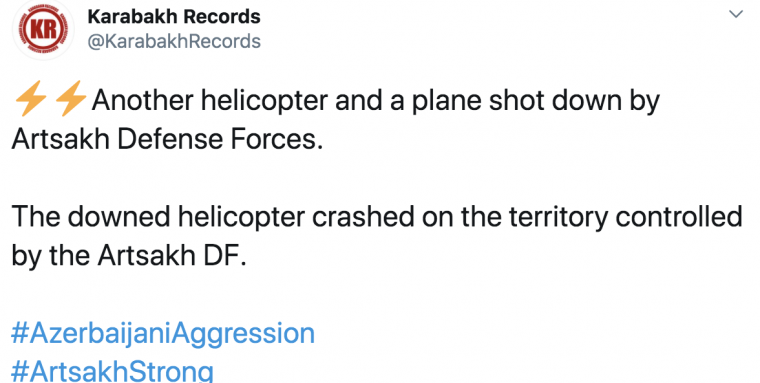Open the tweet options chevron menu

coord(736,14)
